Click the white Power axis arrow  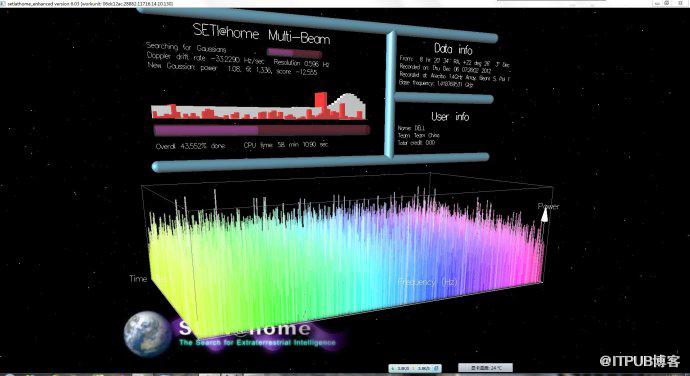pyautogui.click(x=544, y=214)
